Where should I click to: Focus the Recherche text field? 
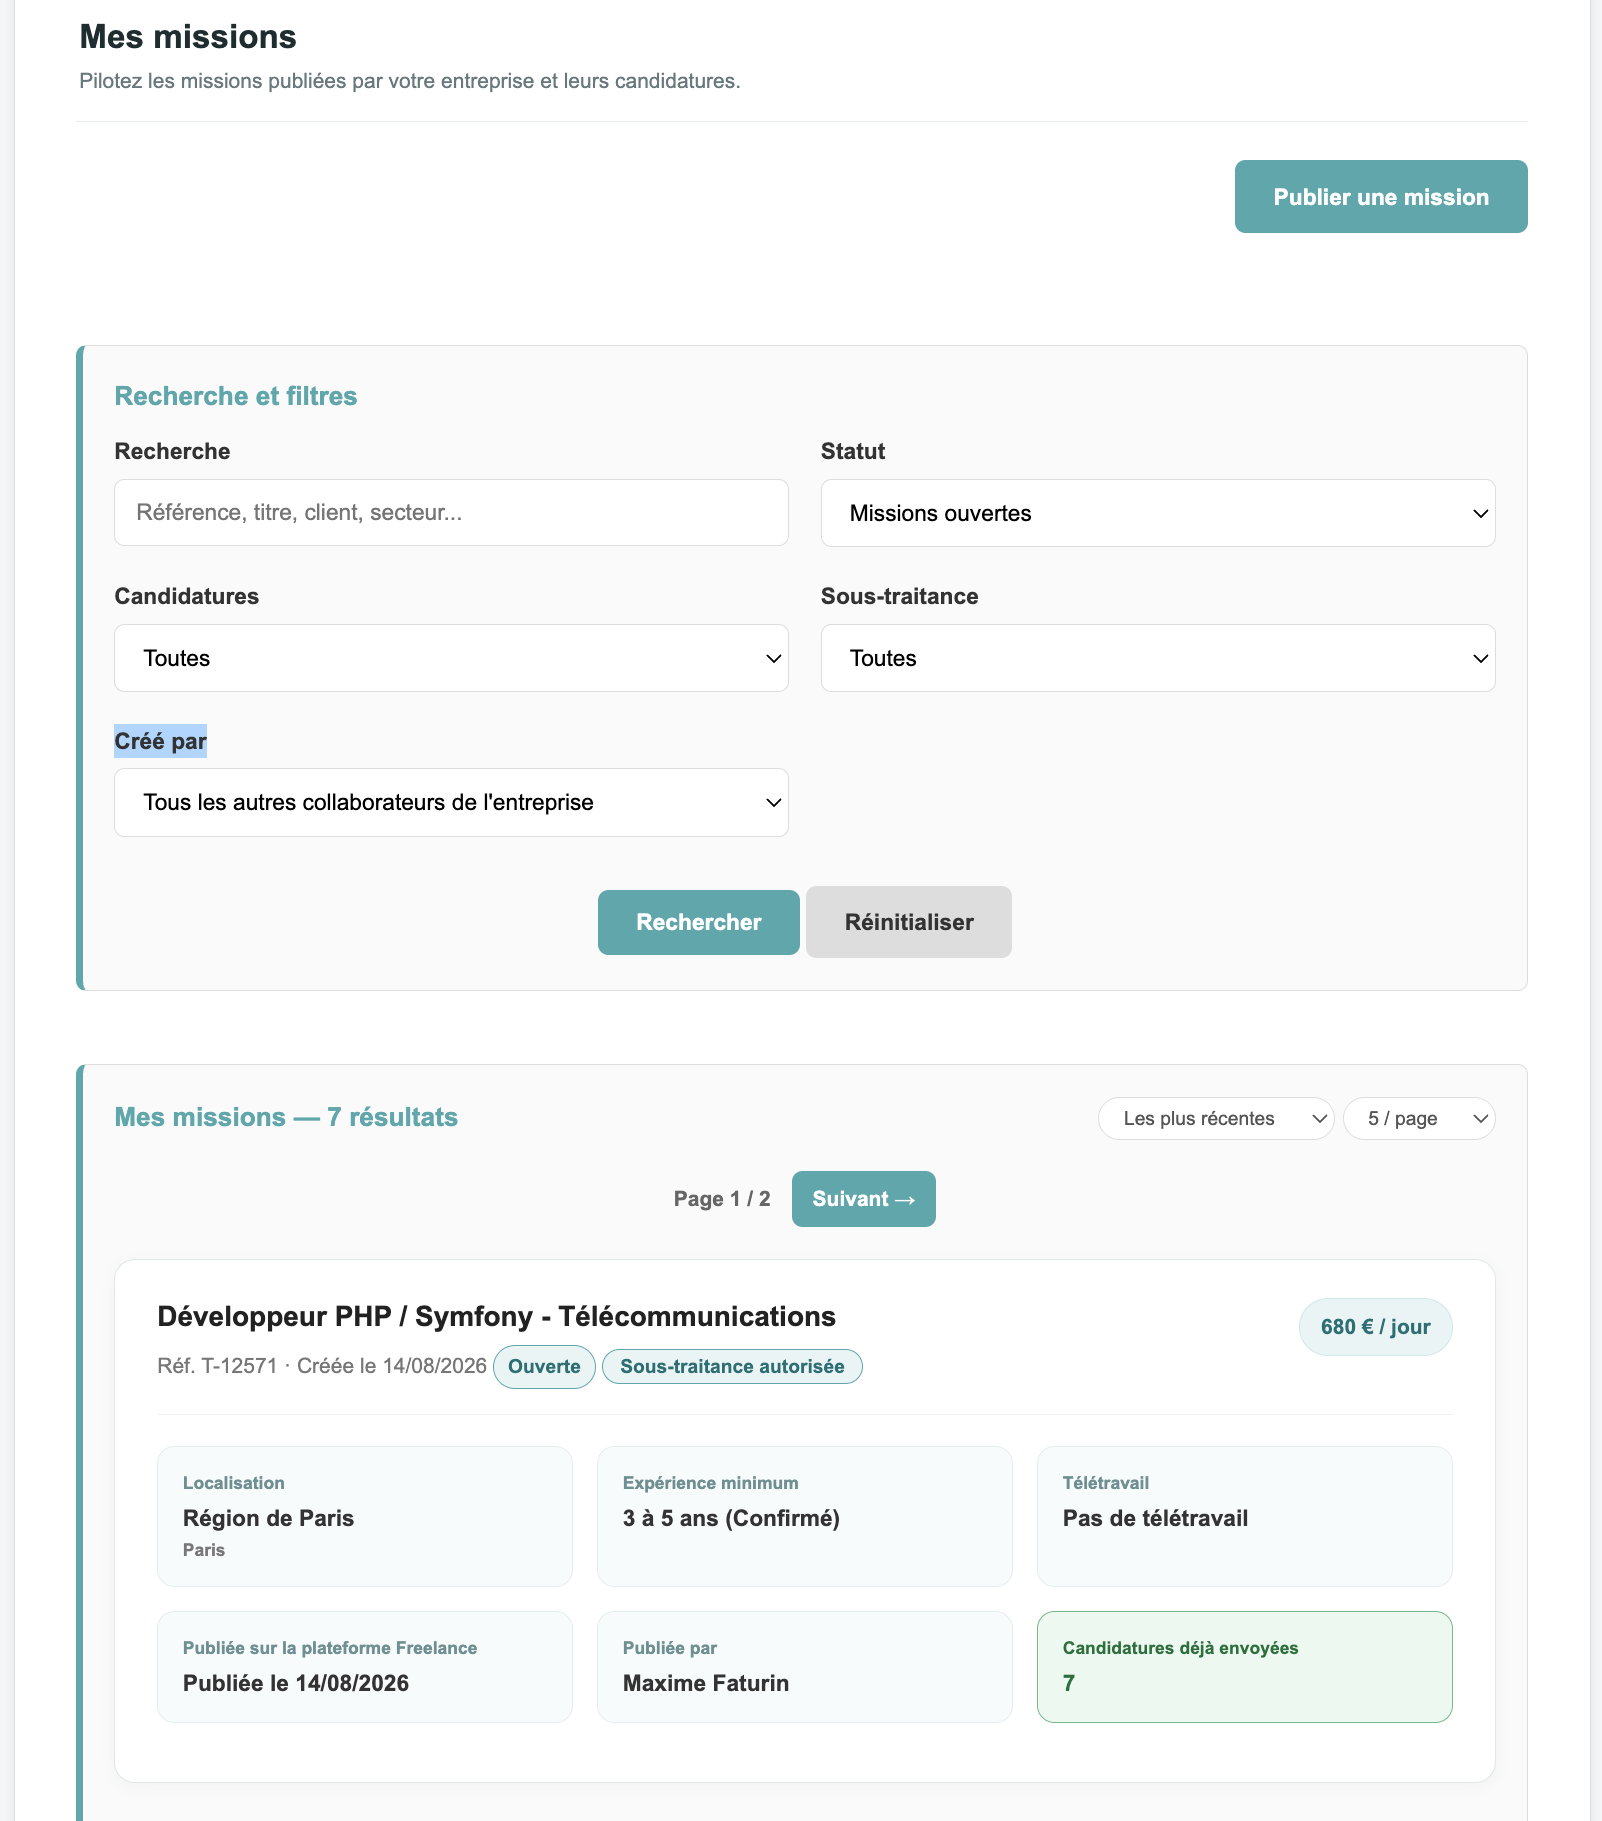(451, 512)
